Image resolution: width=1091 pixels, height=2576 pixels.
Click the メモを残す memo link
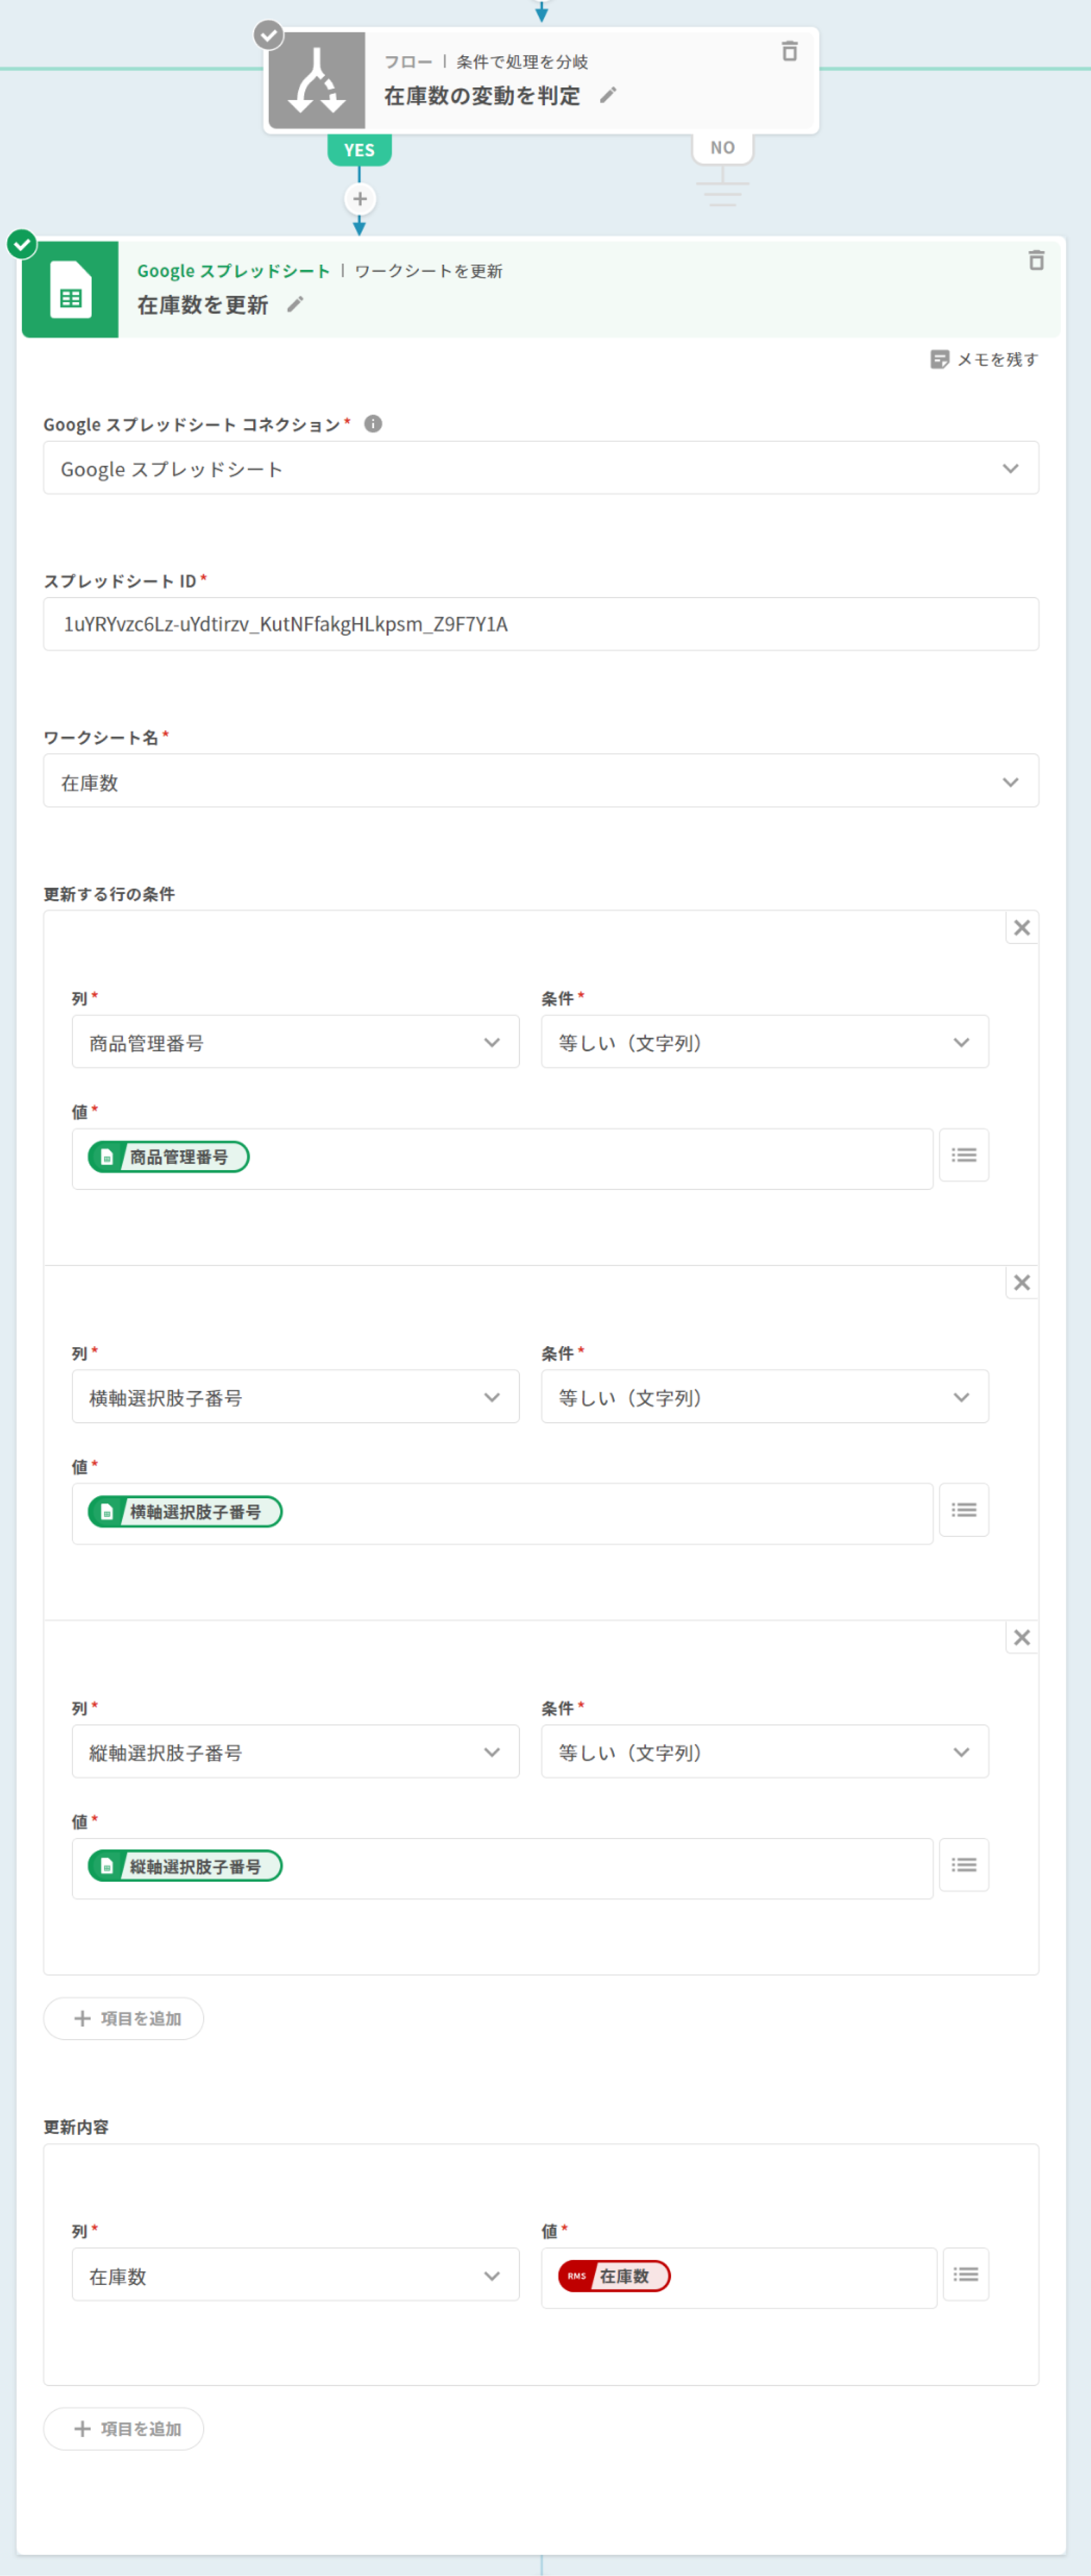click(984, 359)
